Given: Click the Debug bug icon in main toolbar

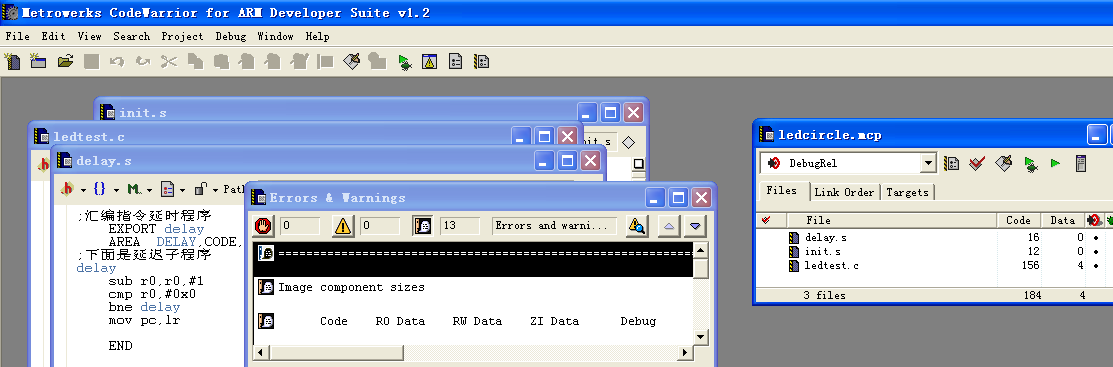Looking at the screenshot, I should 405,62.
